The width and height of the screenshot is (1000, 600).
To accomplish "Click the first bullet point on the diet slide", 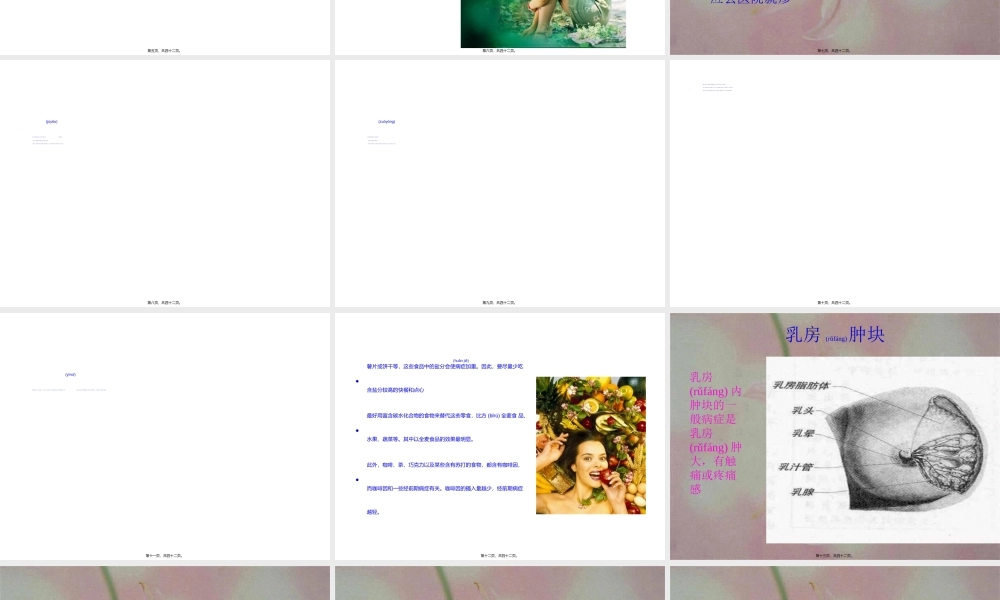I will coord(358,382).
